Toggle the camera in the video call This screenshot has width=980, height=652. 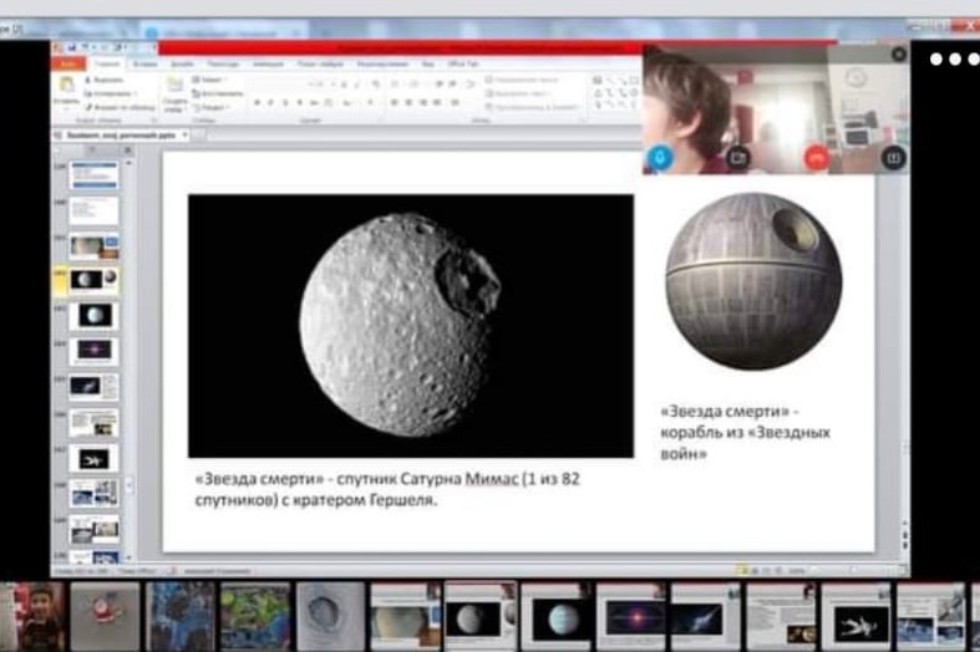click(x=738, y=157)
